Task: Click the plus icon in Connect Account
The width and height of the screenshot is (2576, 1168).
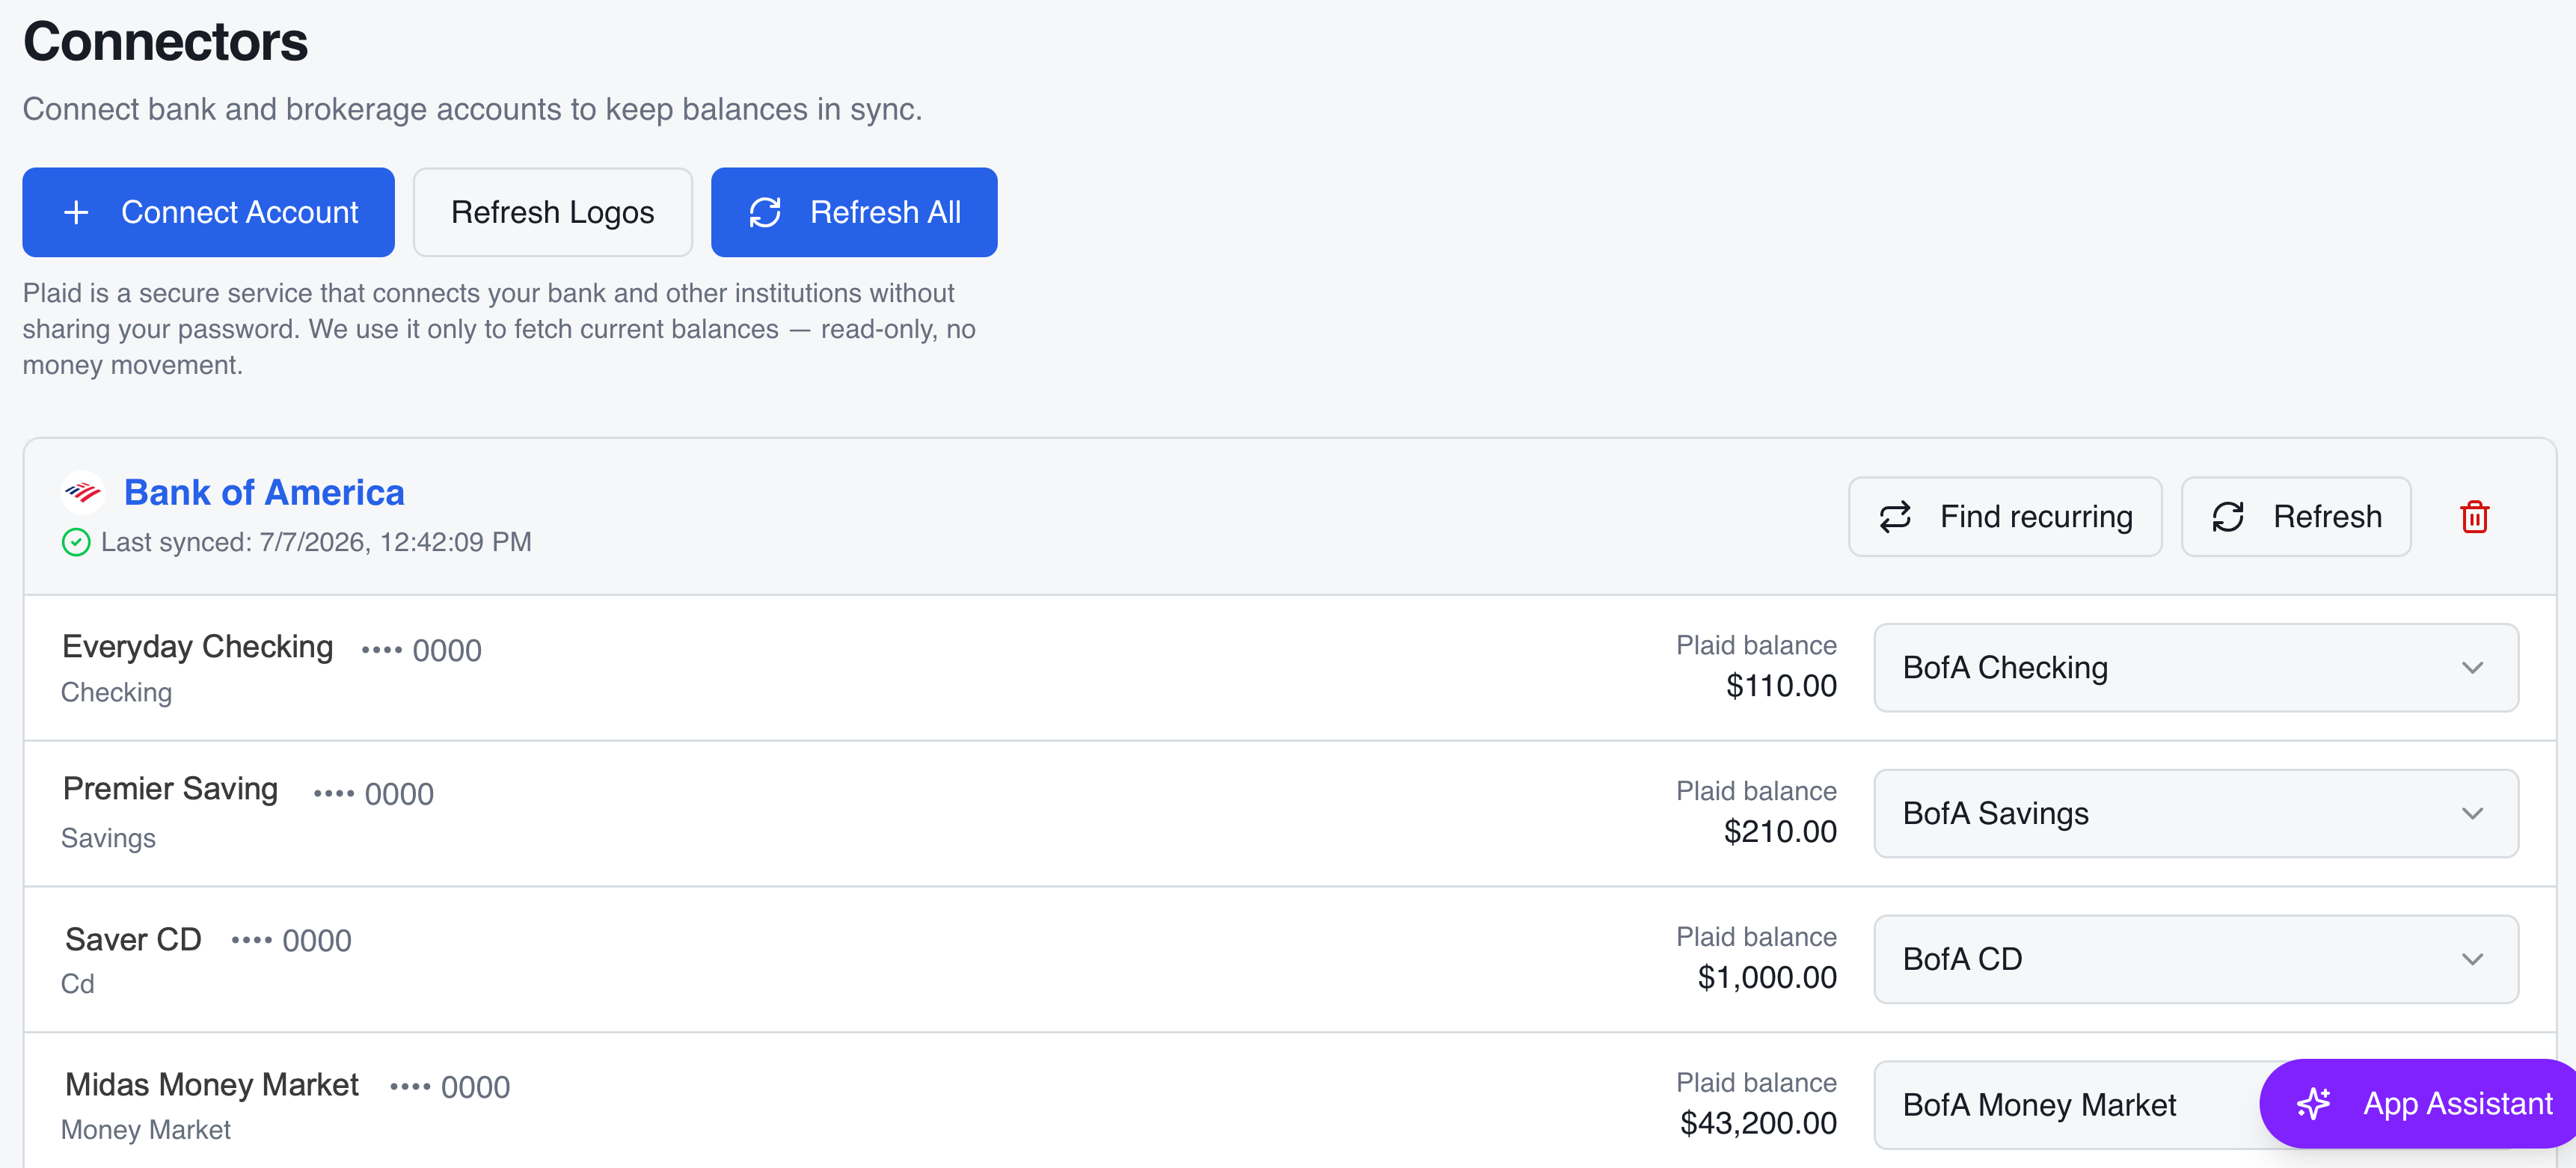Action: pyautogui.click(x=76, y=212)
